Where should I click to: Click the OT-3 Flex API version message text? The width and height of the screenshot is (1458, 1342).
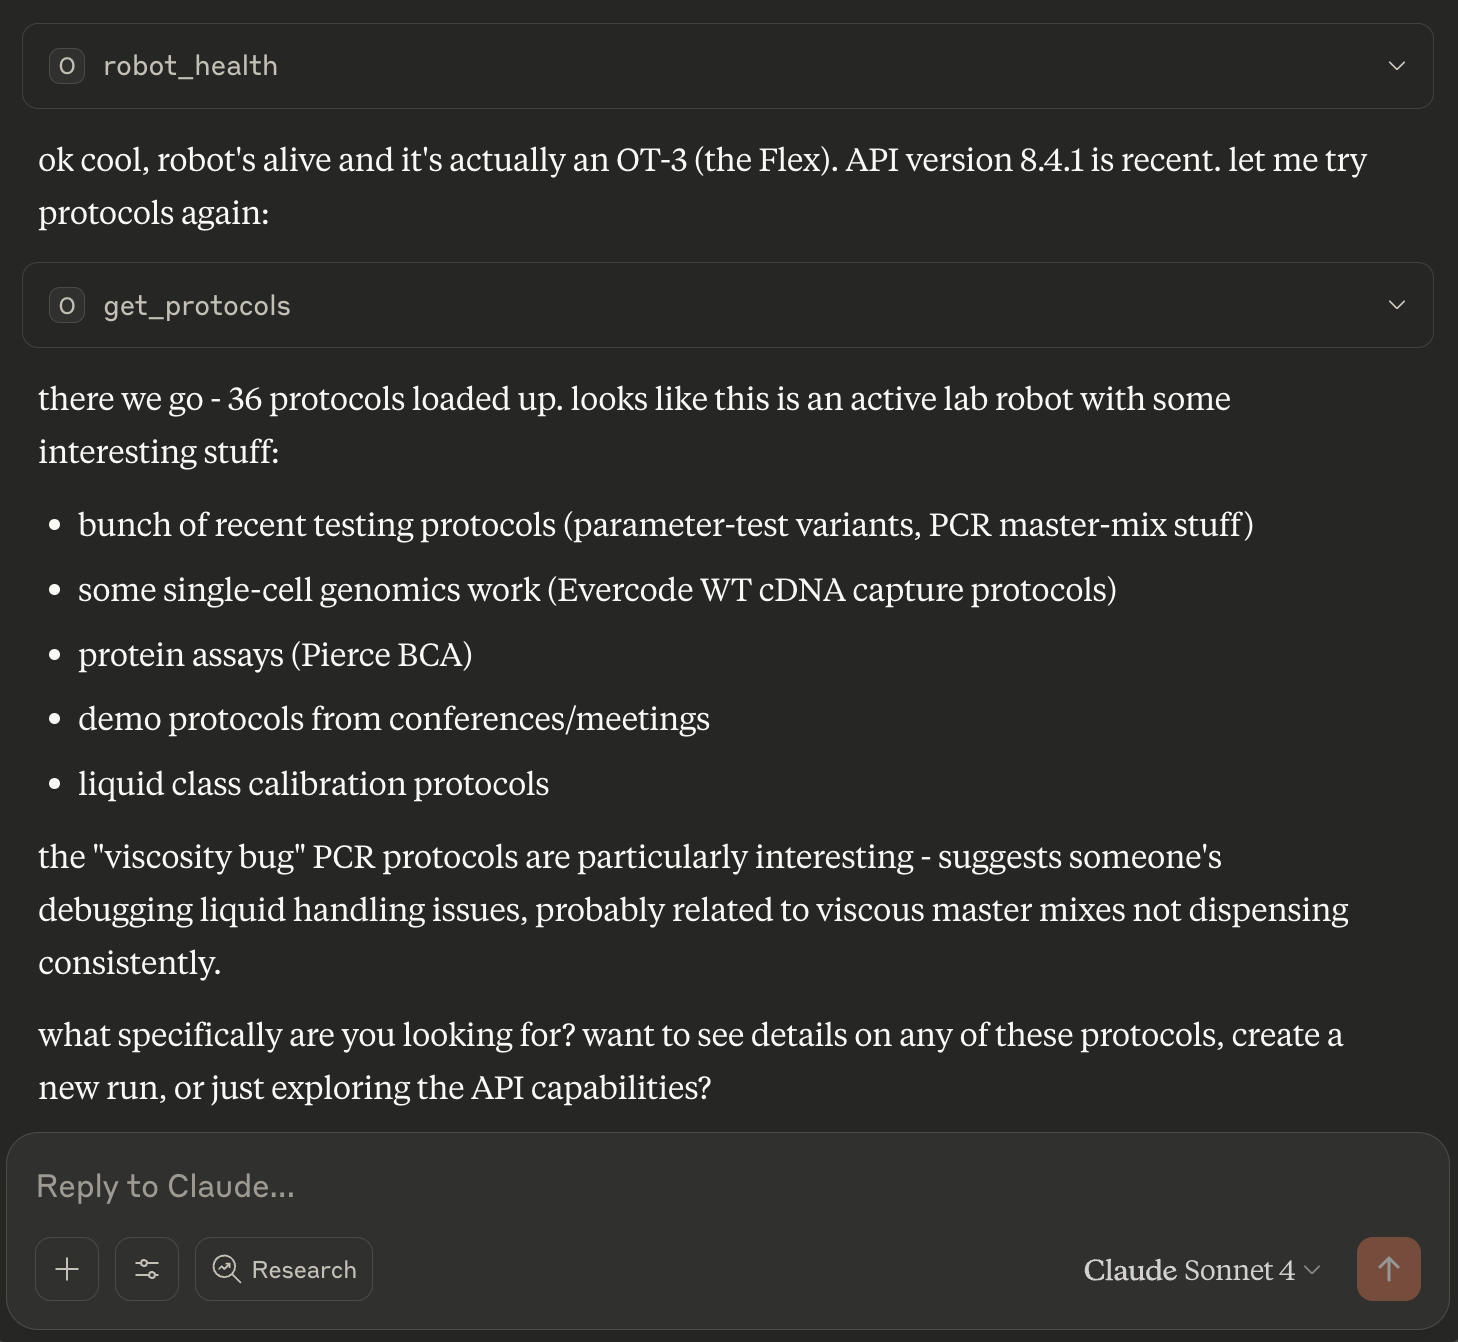702,186
